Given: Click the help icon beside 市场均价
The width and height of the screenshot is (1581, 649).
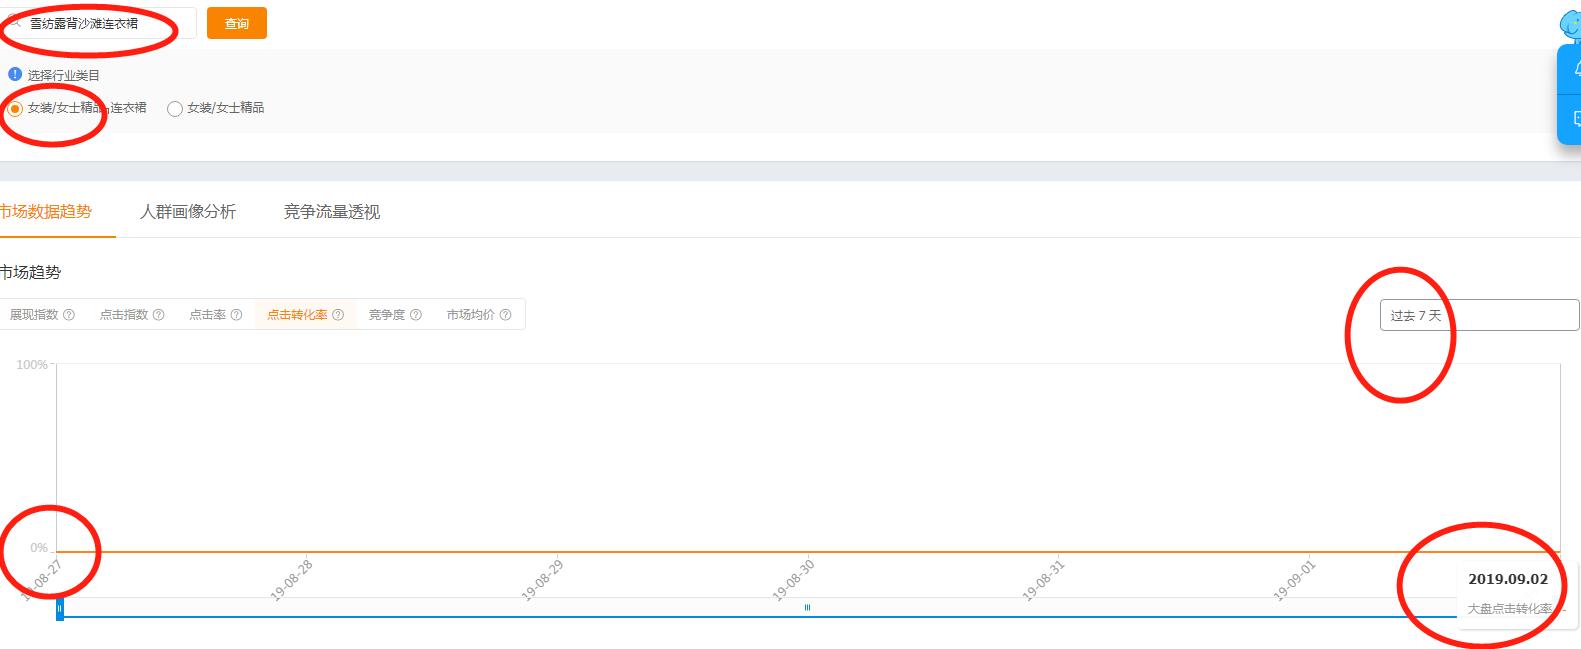Looking at the screenshot, I should click(x=505, y=315).
